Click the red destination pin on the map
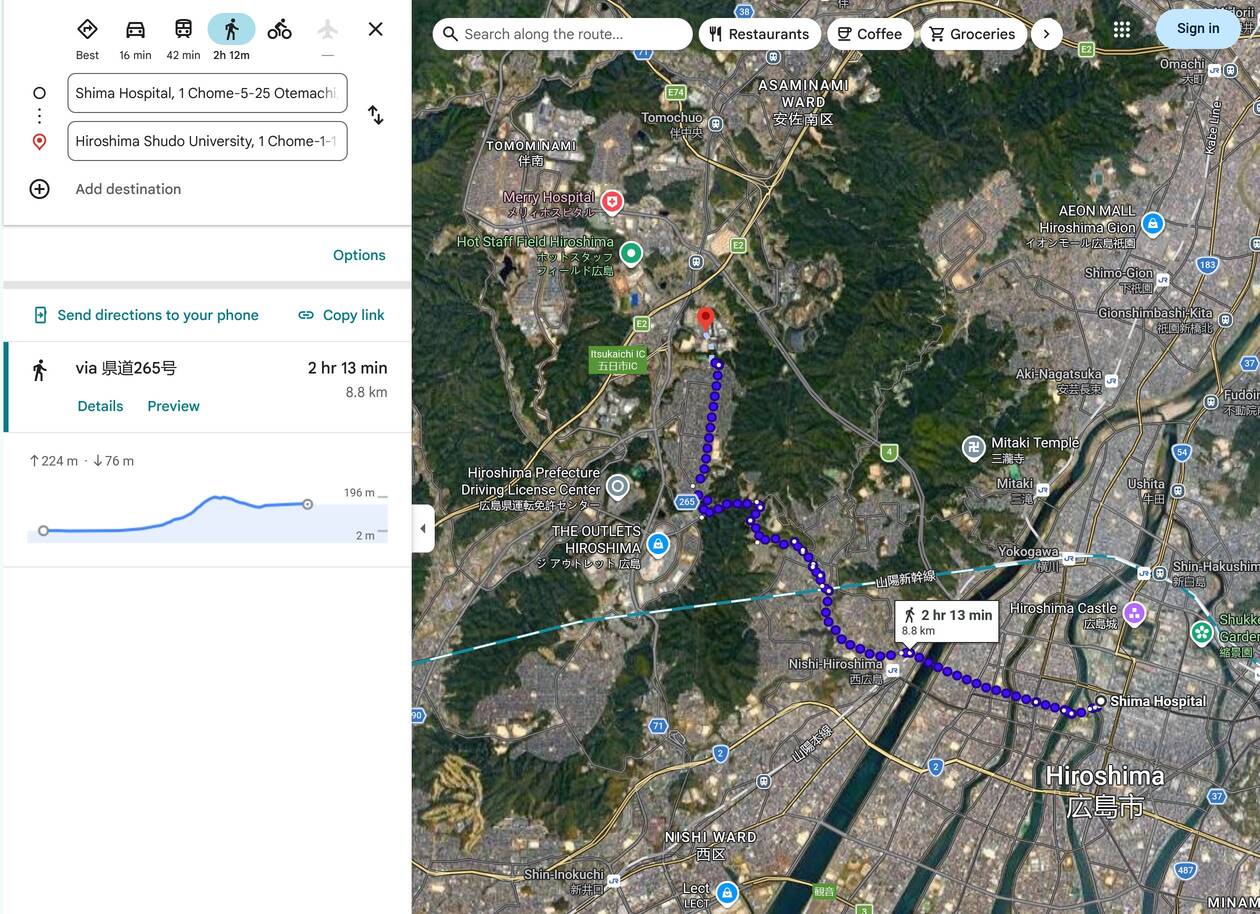The image size is (1260, 914). coord(705,319)
